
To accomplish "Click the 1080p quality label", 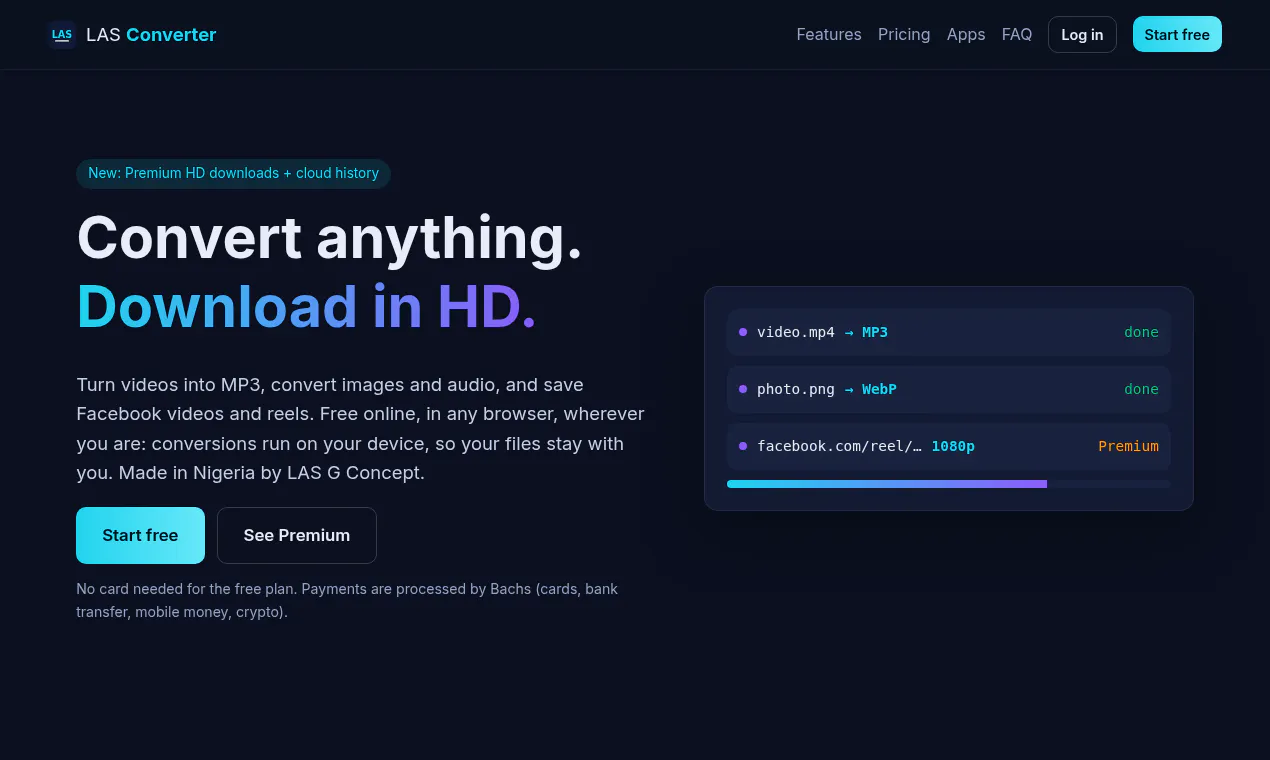I will click(x=953, y=446).
